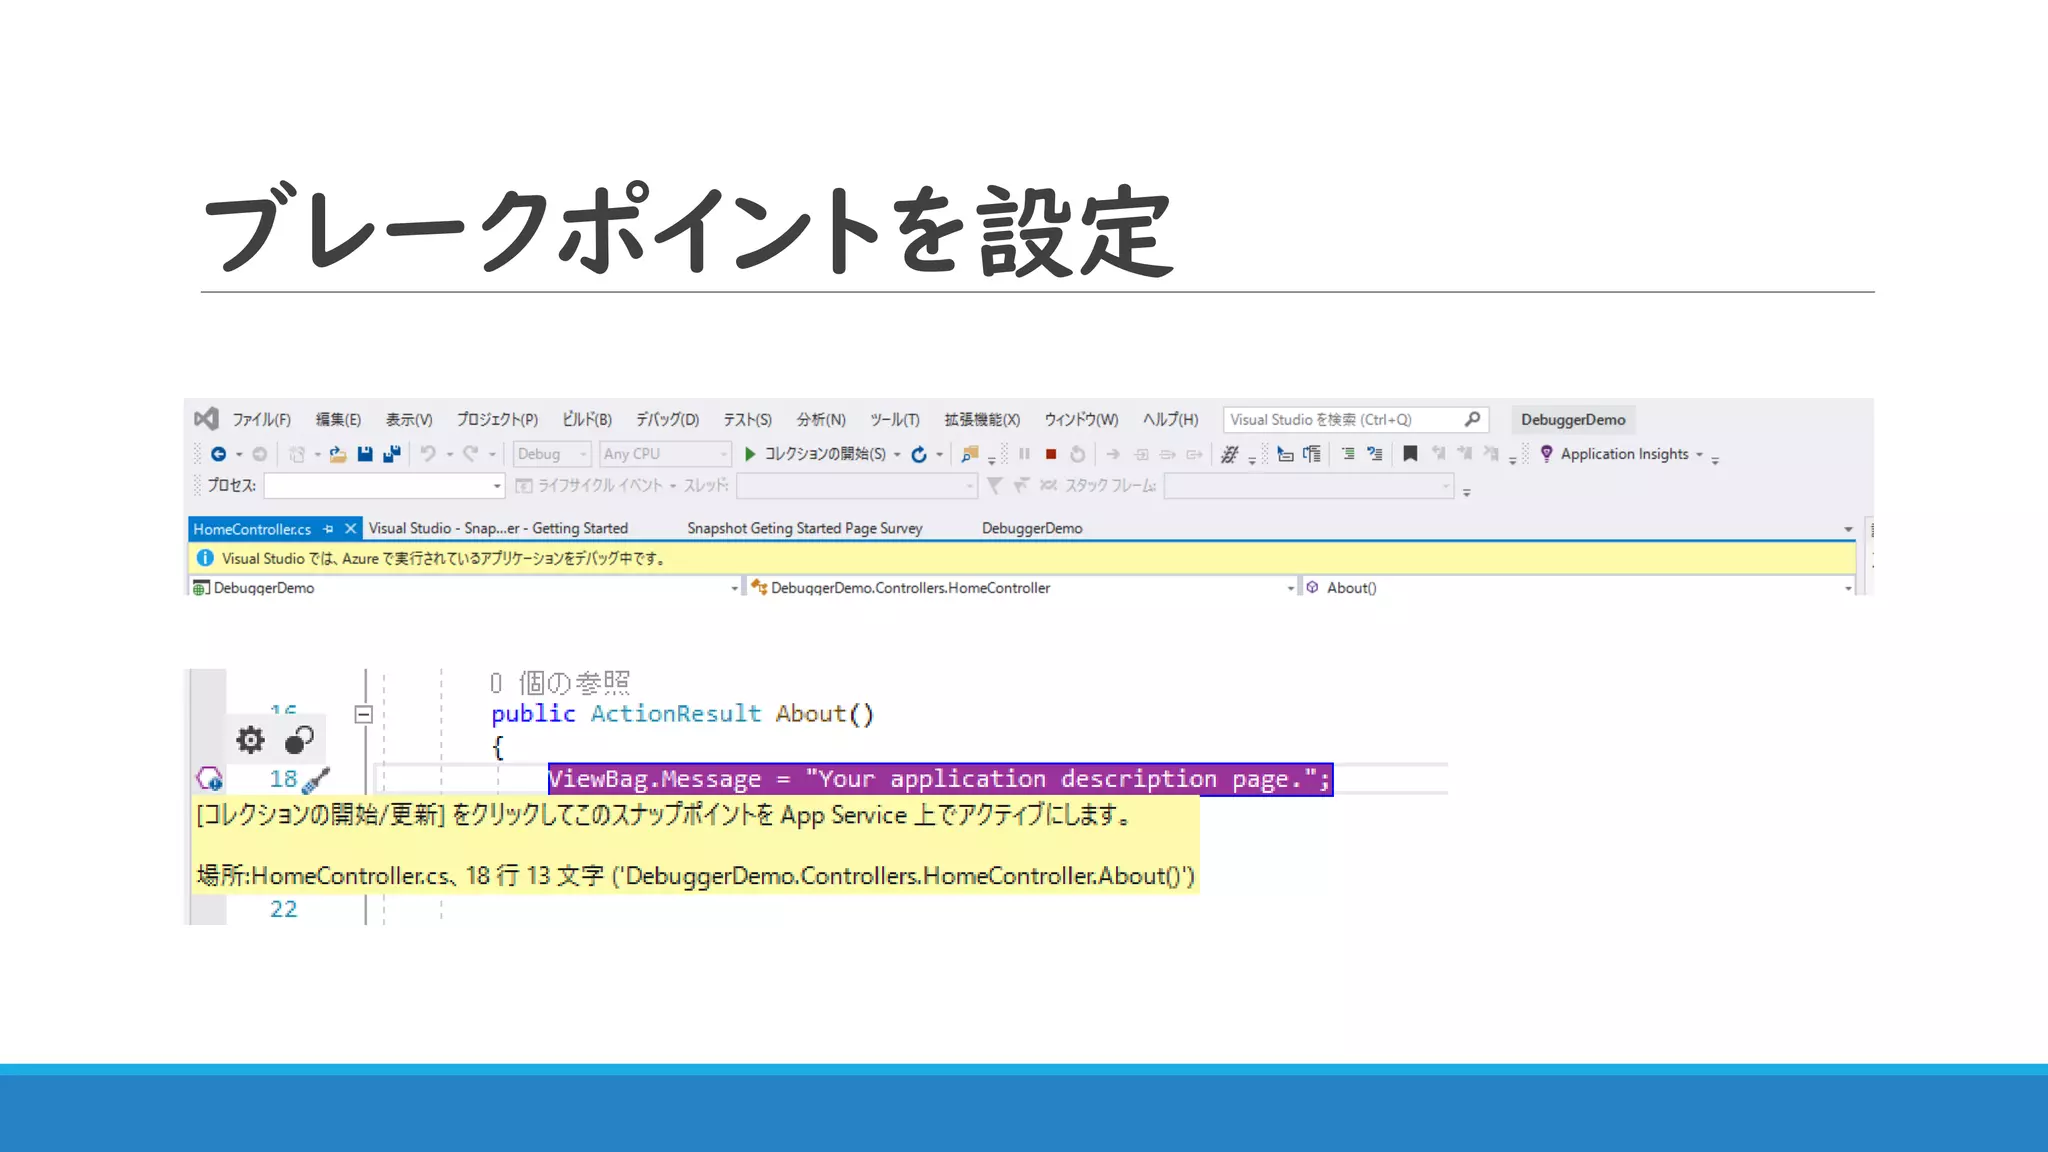Open the ツール(T) menu
Image resolution: width=2048 pixels, height=1152 pixels.
[x=895, y=420]
